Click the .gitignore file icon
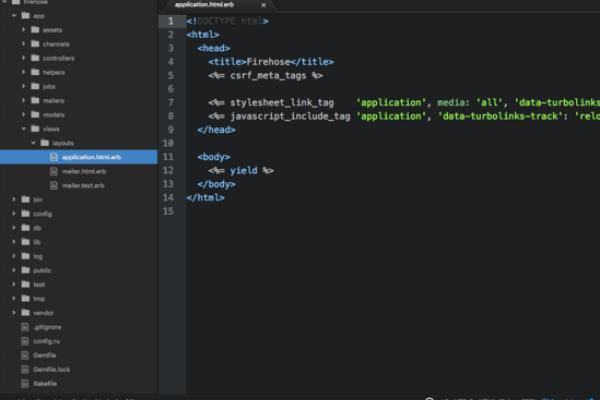Screen dimensions: 600x400 (x=25, y=326)
